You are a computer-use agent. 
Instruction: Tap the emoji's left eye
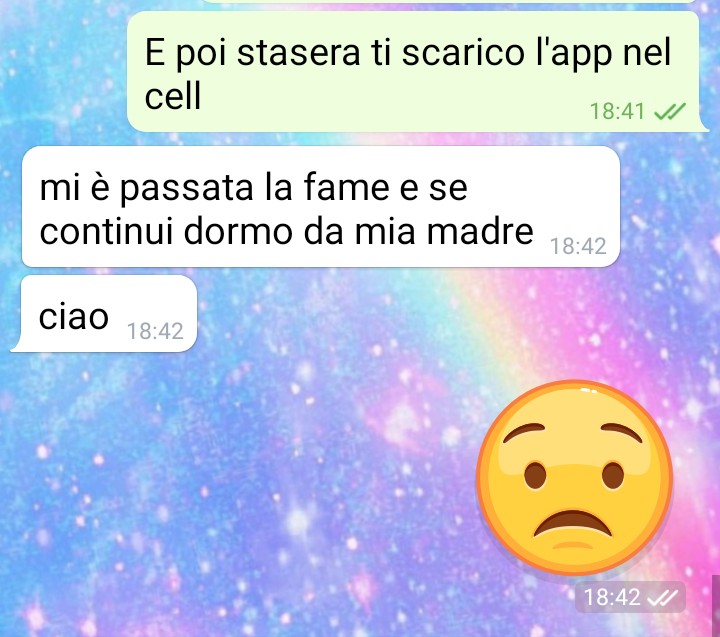pyautogui.click(x=536, y=475)
